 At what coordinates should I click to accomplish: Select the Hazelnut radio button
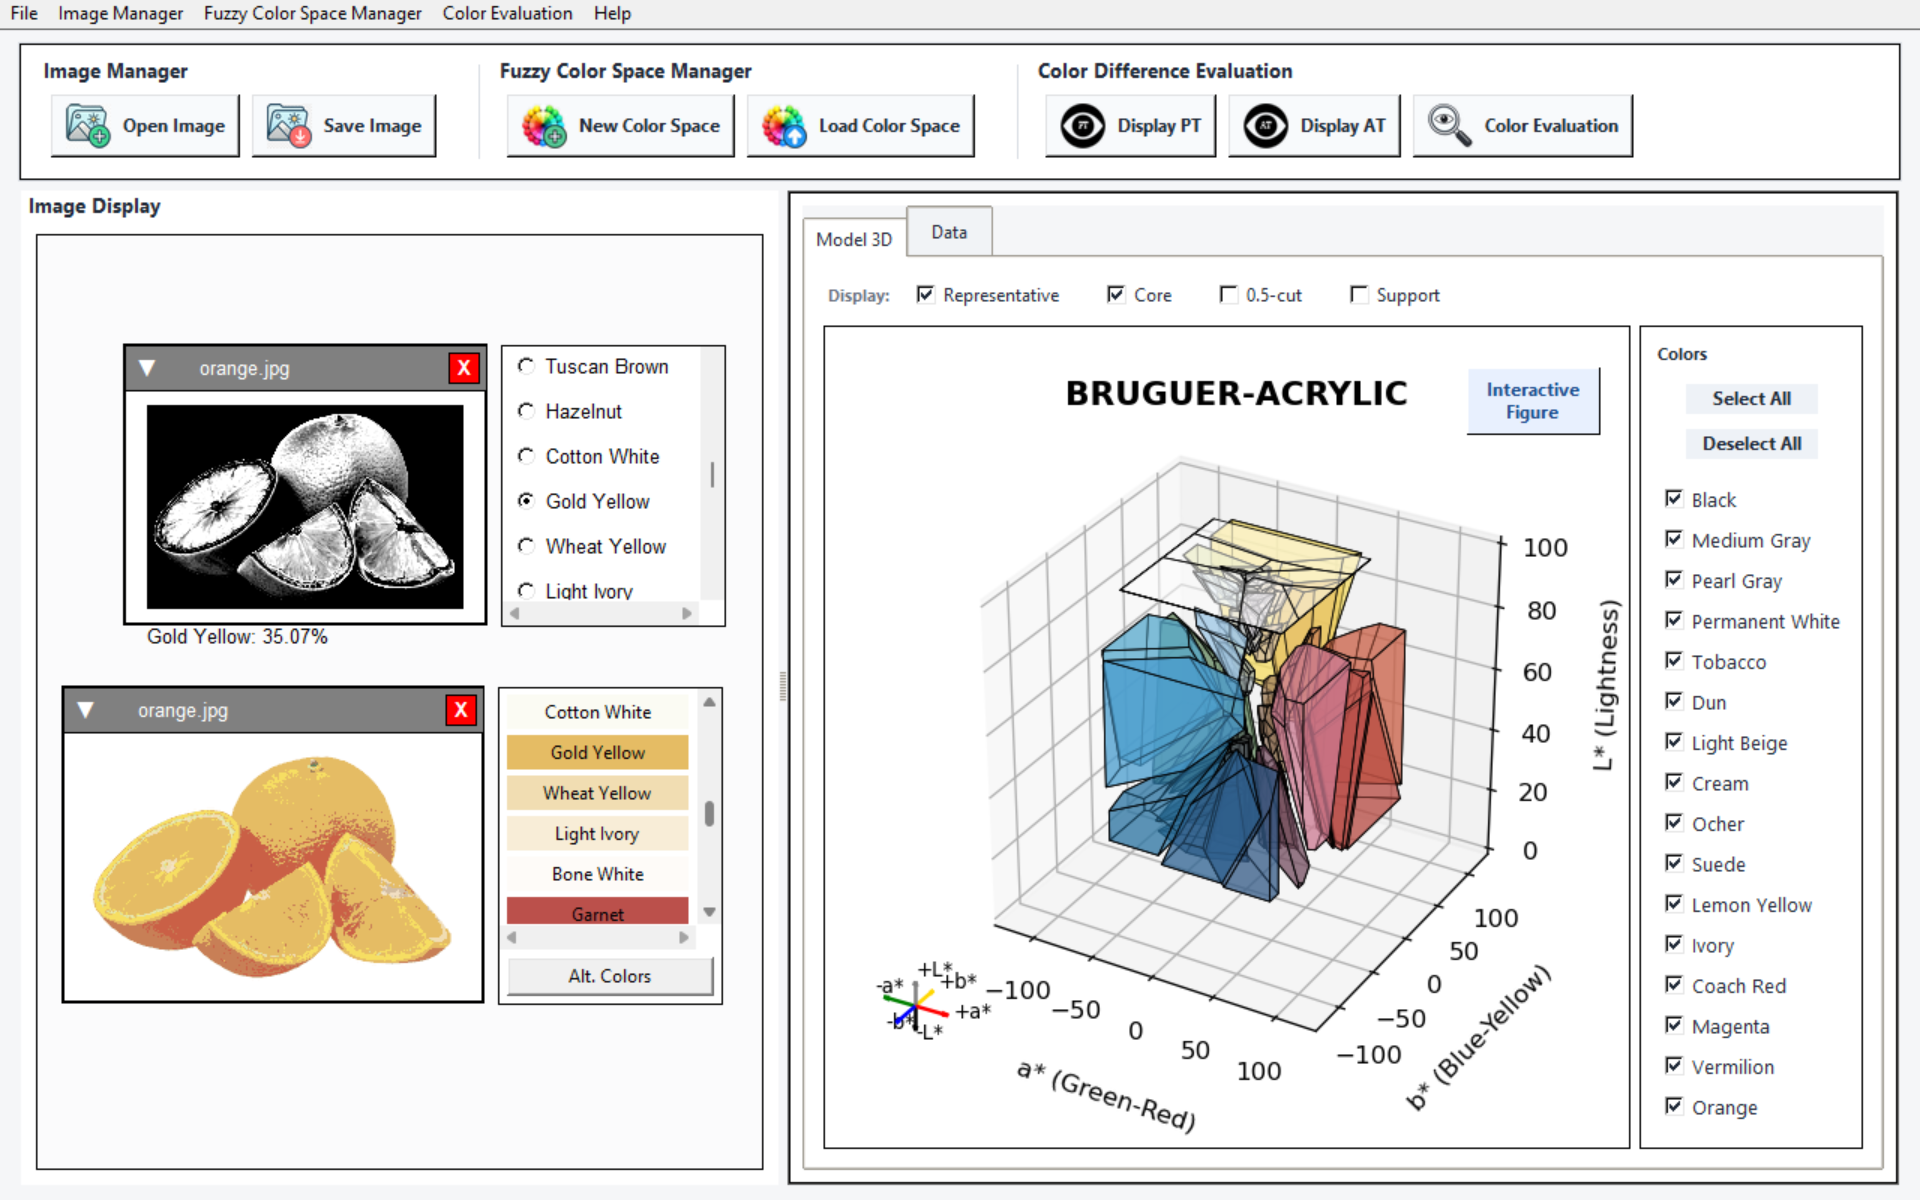click(x=526, y=411)
